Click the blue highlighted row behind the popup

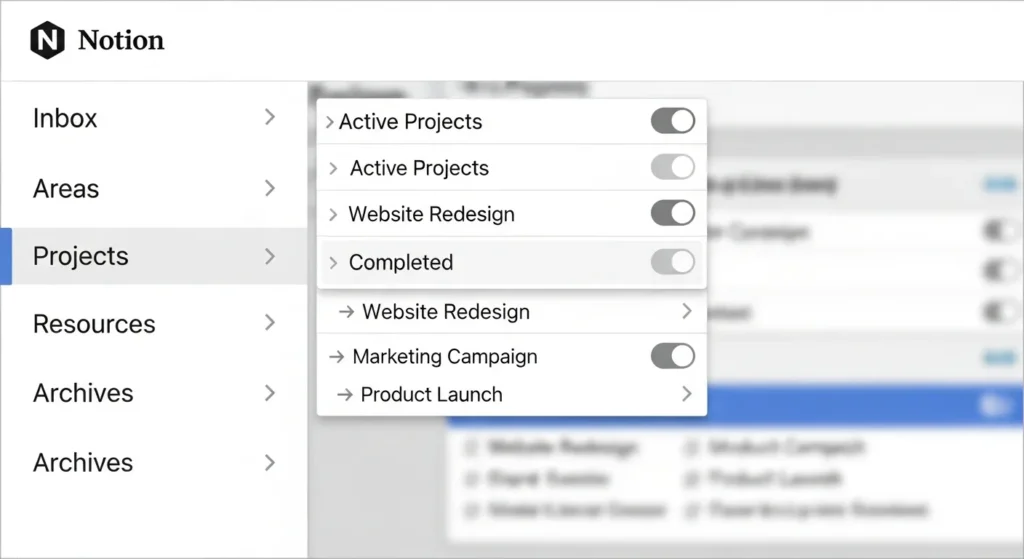[850, 407]
